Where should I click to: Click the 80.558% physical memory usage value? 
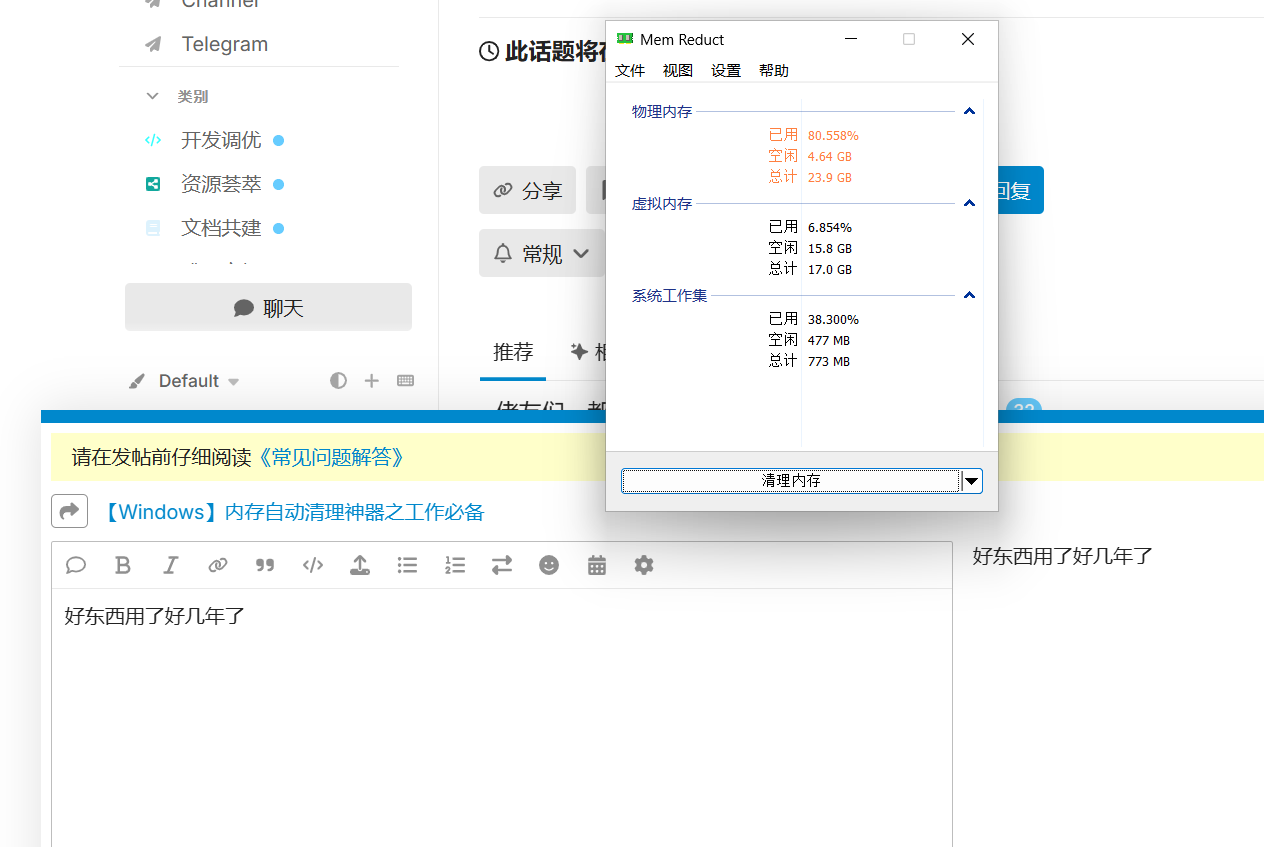click(833, 135)
